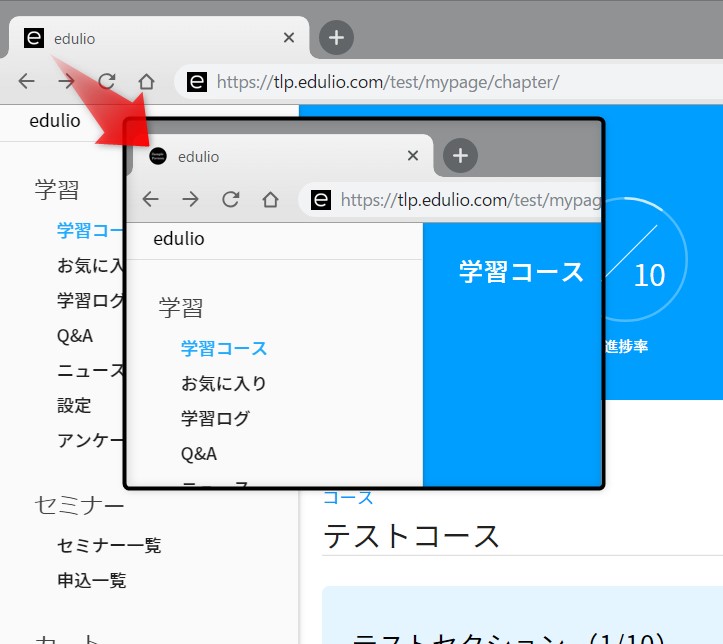The height and width of the screenshot is (644, 723).
Task: Click 学習 heading in inset sidebar
Action: tap(181, 307)
